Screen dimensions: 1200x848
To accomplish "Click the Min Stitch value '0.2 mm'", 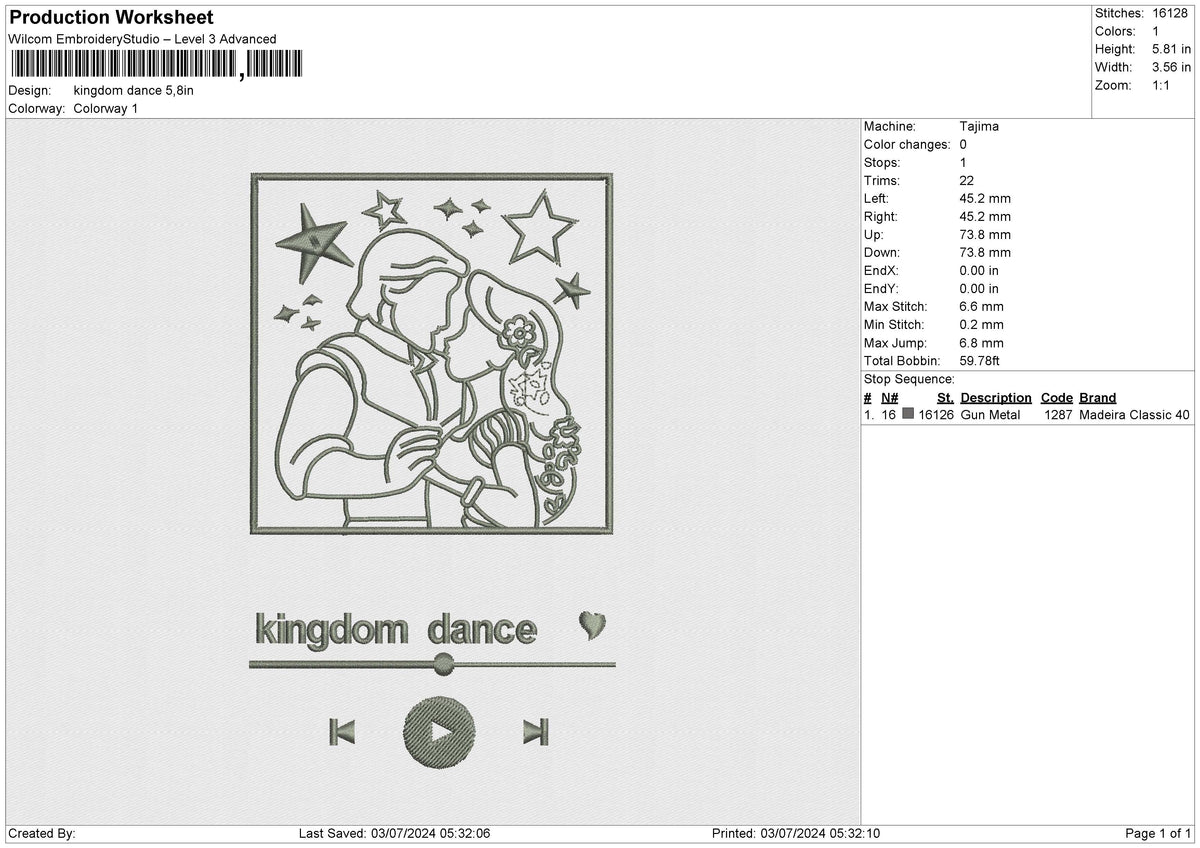I will coord(981,324).
